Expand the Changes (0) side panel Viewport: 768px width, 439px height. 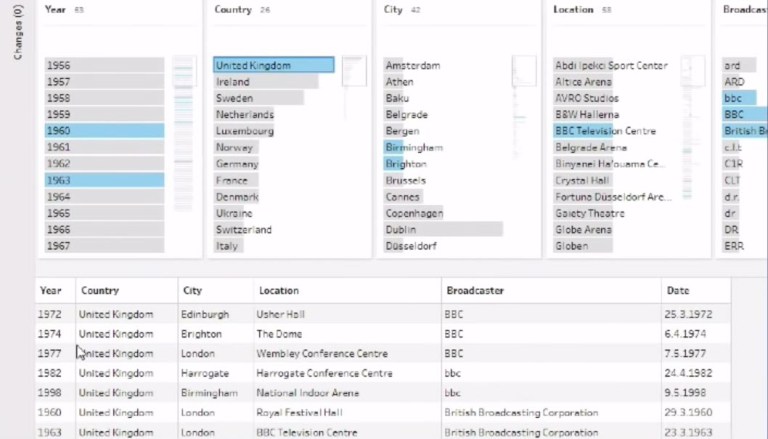click(x=18, y=32)
